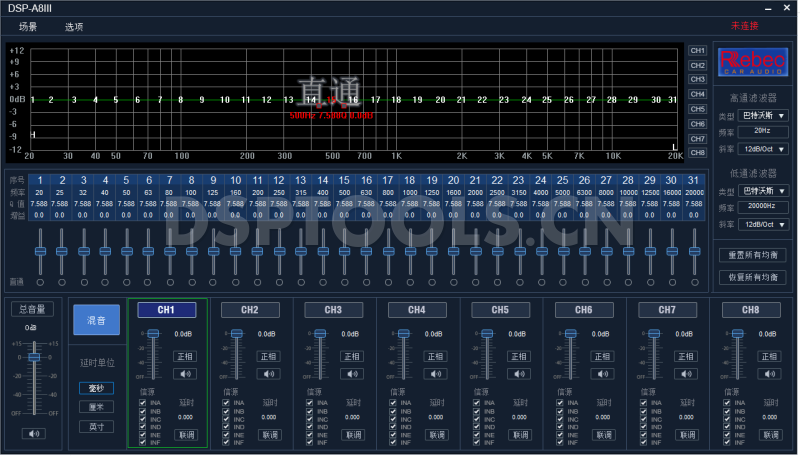Click the Rebec Car Audio logo
800x456 pixels.
(x=754, y=62)
